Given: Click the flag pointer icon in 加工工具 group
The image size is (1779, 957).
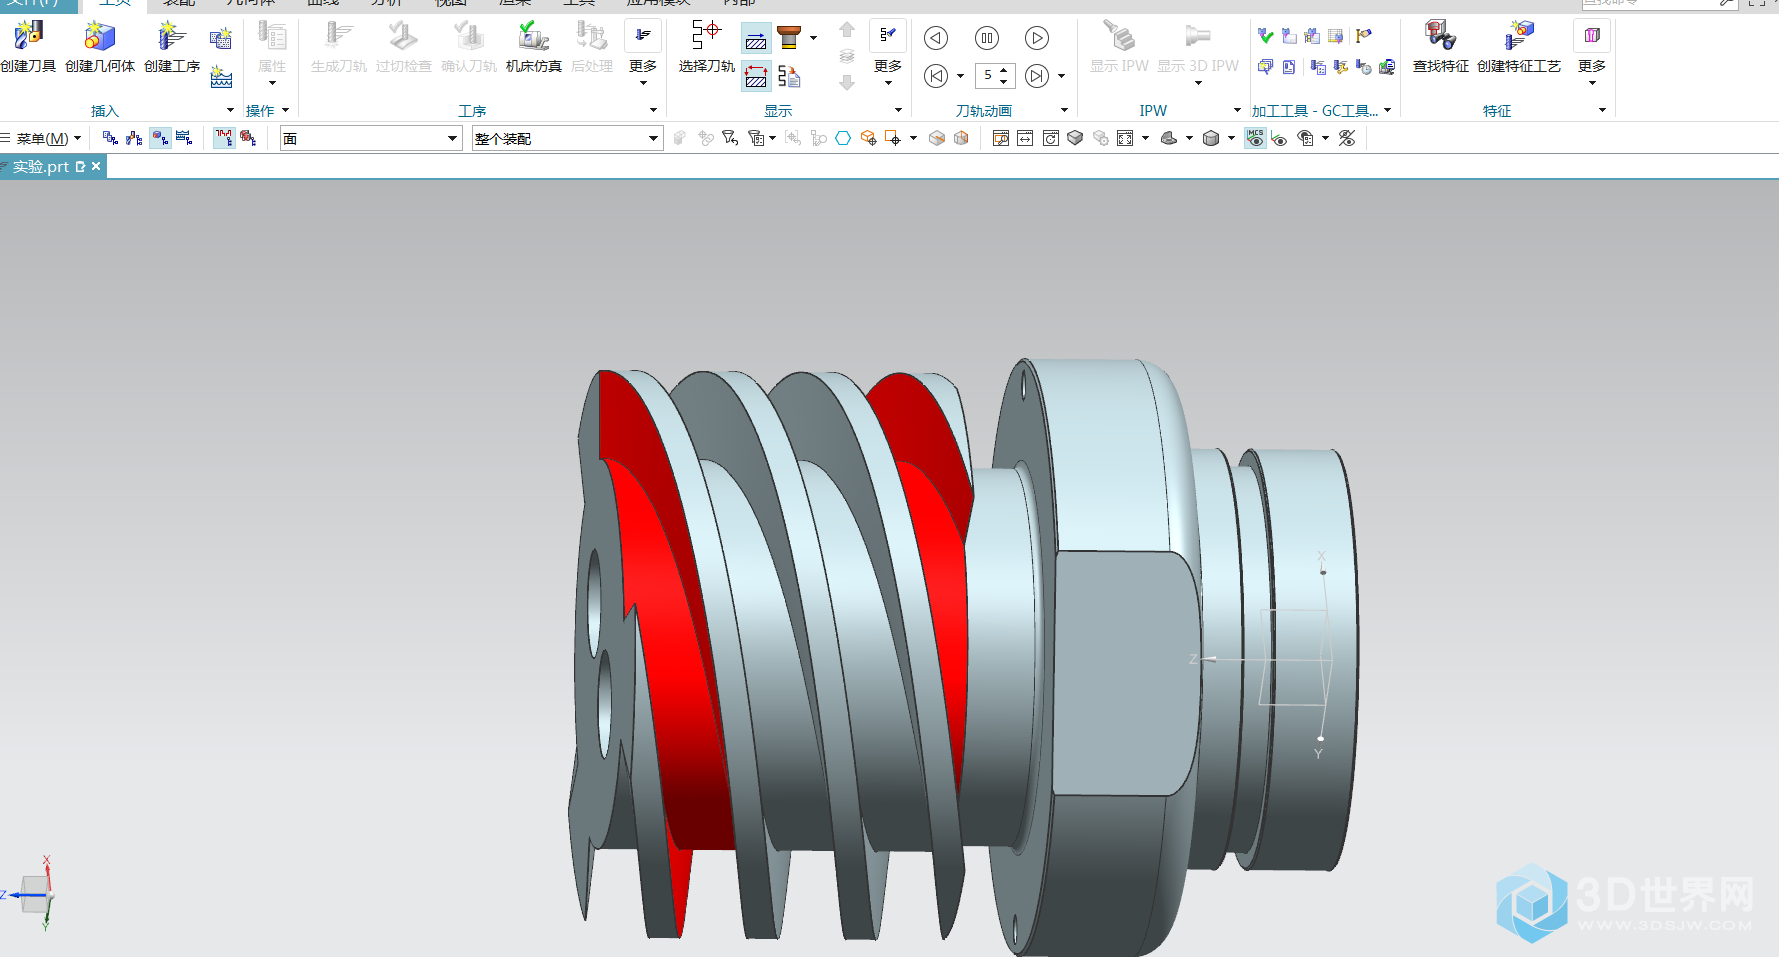Looking at the screenshot, I should tap(1364, 36).
